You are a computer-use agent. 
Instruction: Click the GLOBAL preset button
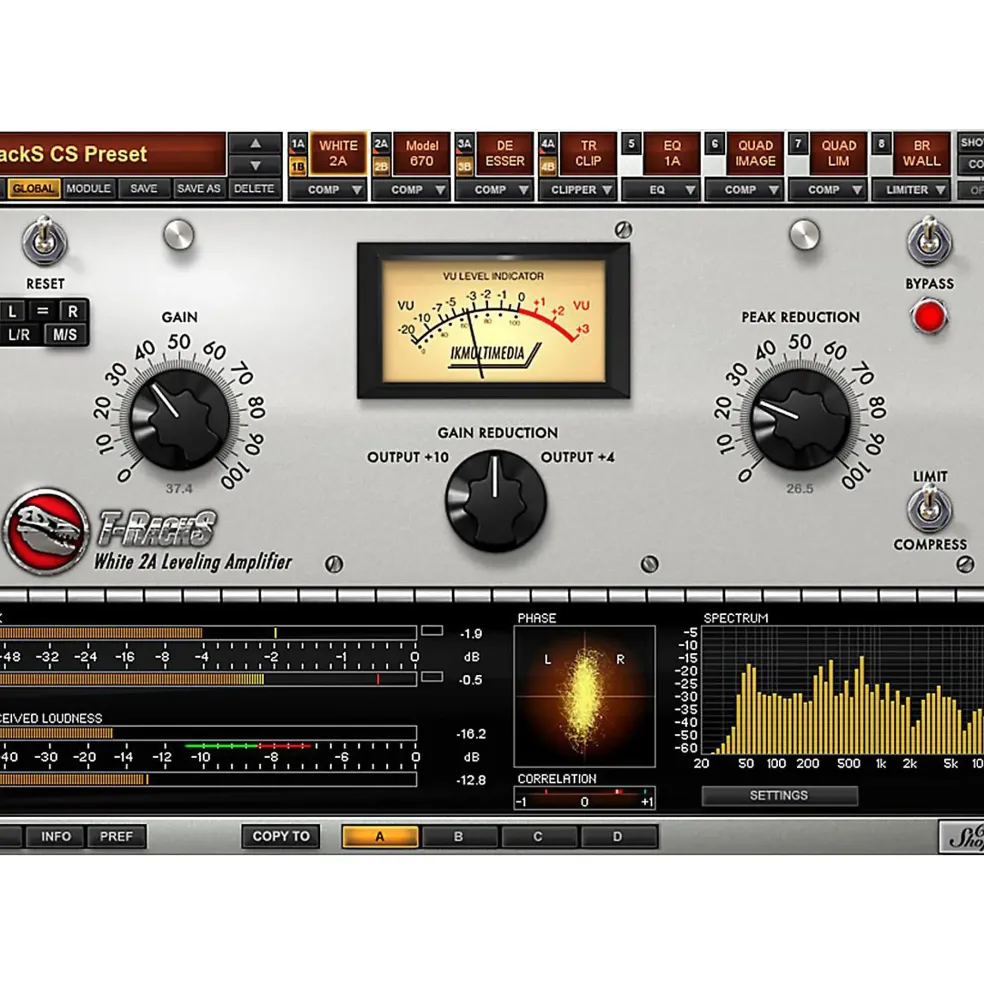point(33,188)
